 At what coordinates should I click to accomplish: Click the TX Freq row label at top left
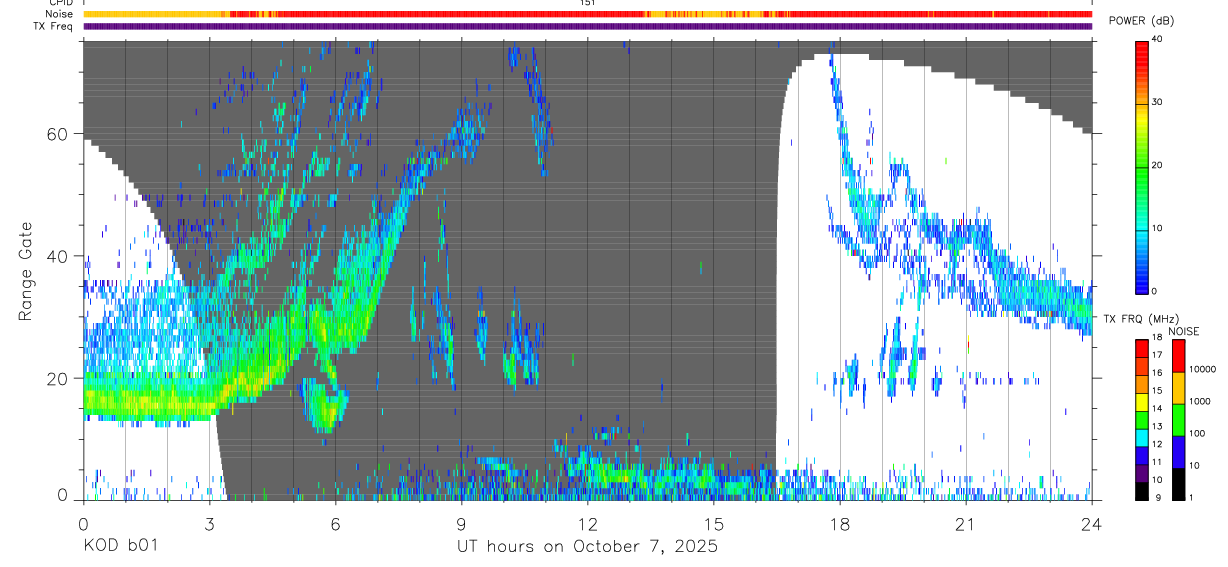(x=55, y=26)
